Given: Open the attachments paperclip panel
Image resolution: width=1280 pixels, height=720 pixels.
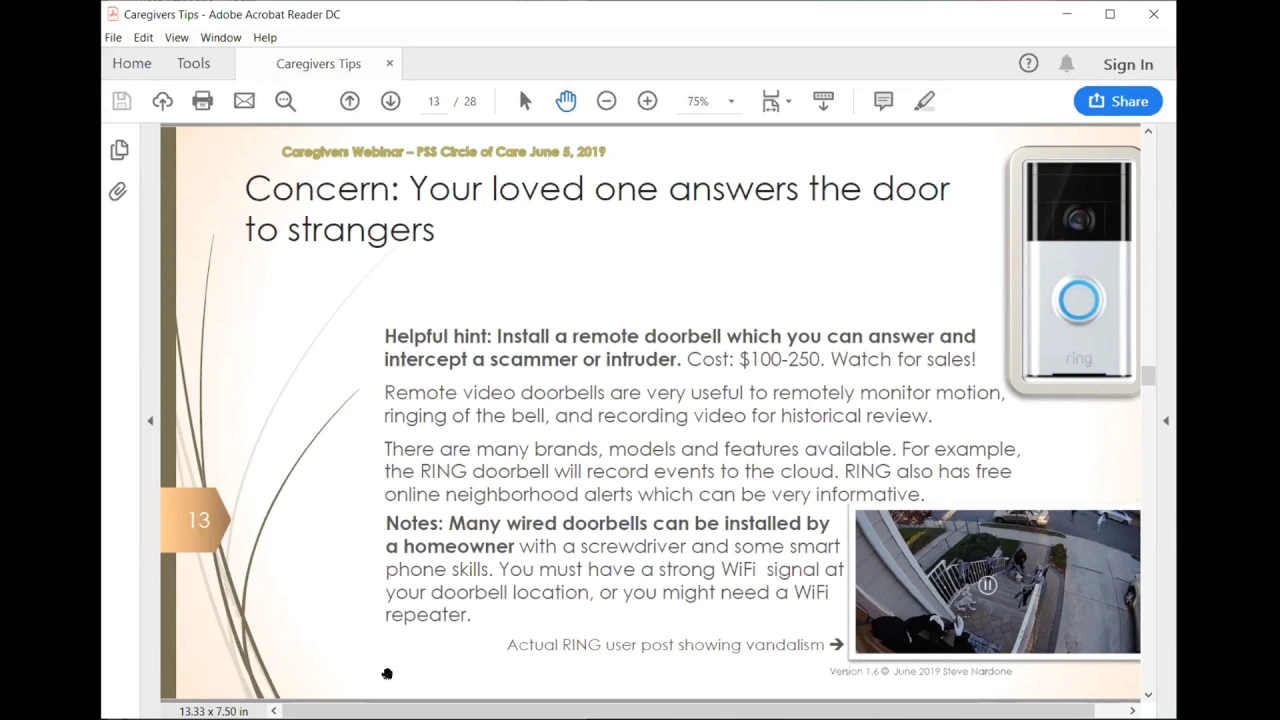Looking at the screenshot, I should (x=118, y=191).
